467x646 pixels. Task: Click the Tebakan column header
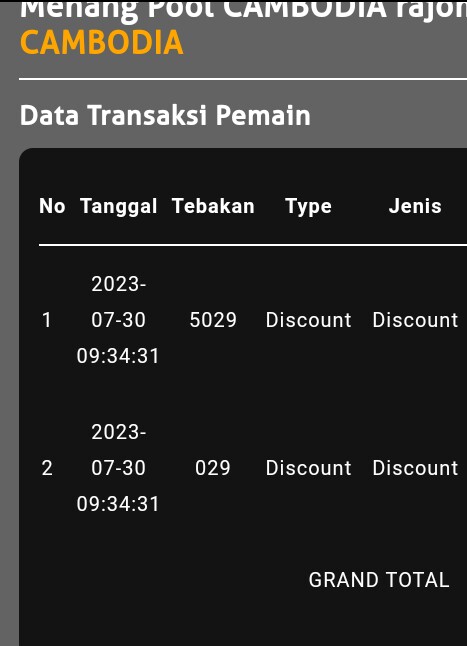coord(213,206)
